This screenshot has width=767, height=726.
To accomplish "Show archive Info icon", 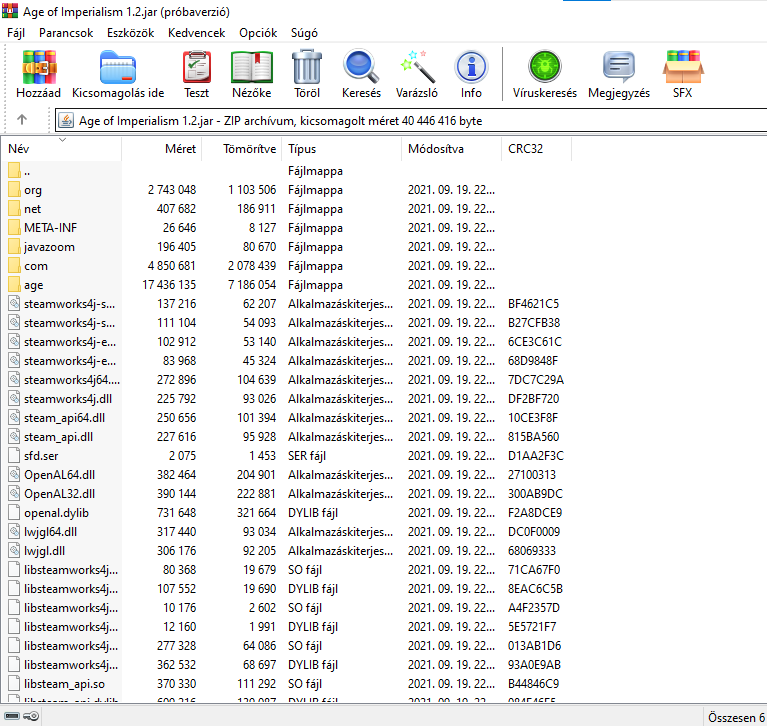I will pos(471,68).
